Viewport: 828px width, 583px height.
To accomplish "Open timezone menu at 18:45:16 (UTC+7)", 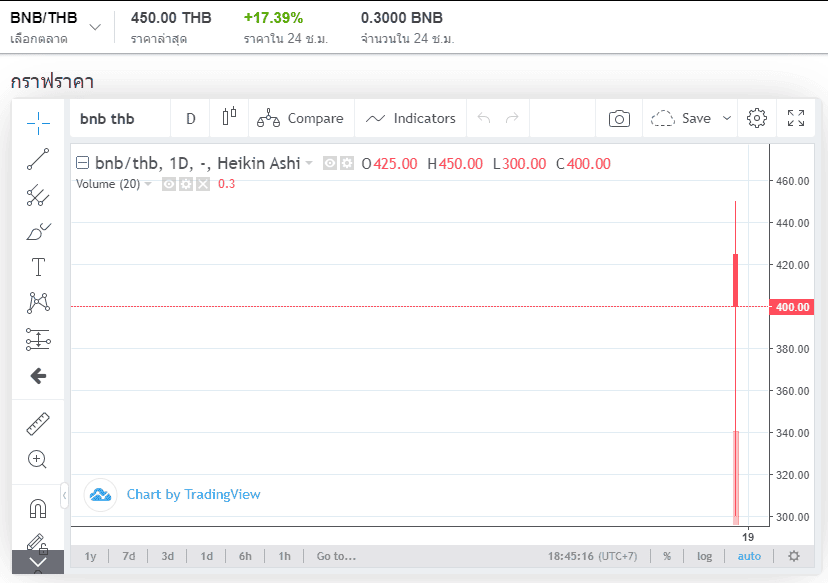I will tap(592, 556).
